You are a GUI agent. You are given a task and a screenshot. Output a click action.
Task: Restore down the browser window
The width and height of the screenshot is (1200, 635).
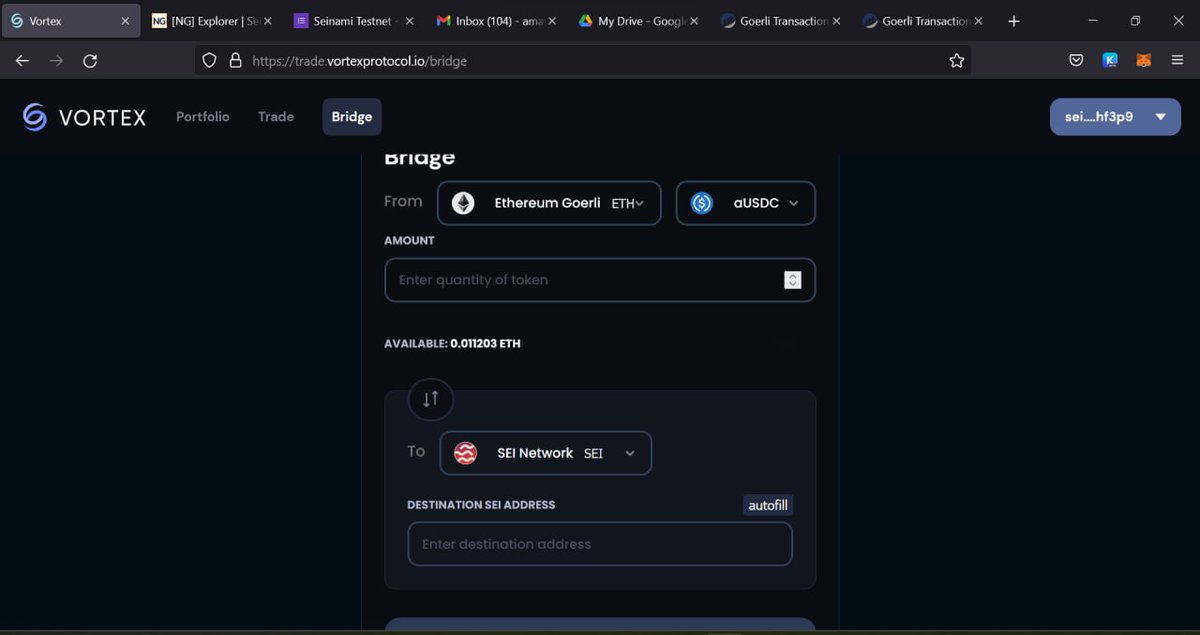click(x=1135, y=21)
